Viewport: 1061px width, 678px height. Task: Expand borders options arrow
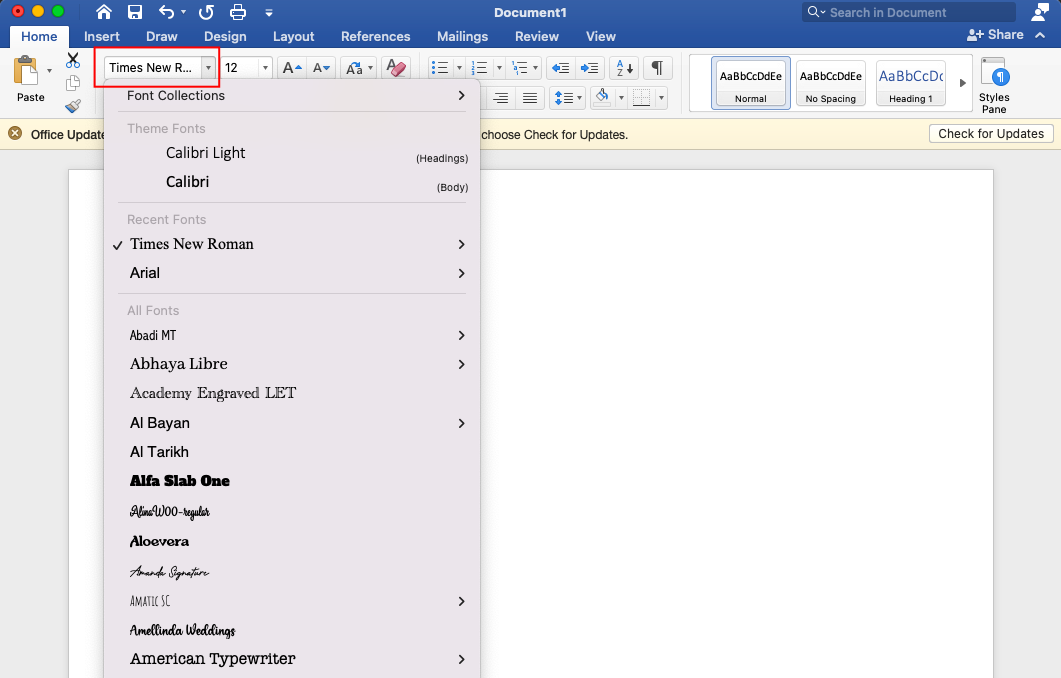coord(661,99)
